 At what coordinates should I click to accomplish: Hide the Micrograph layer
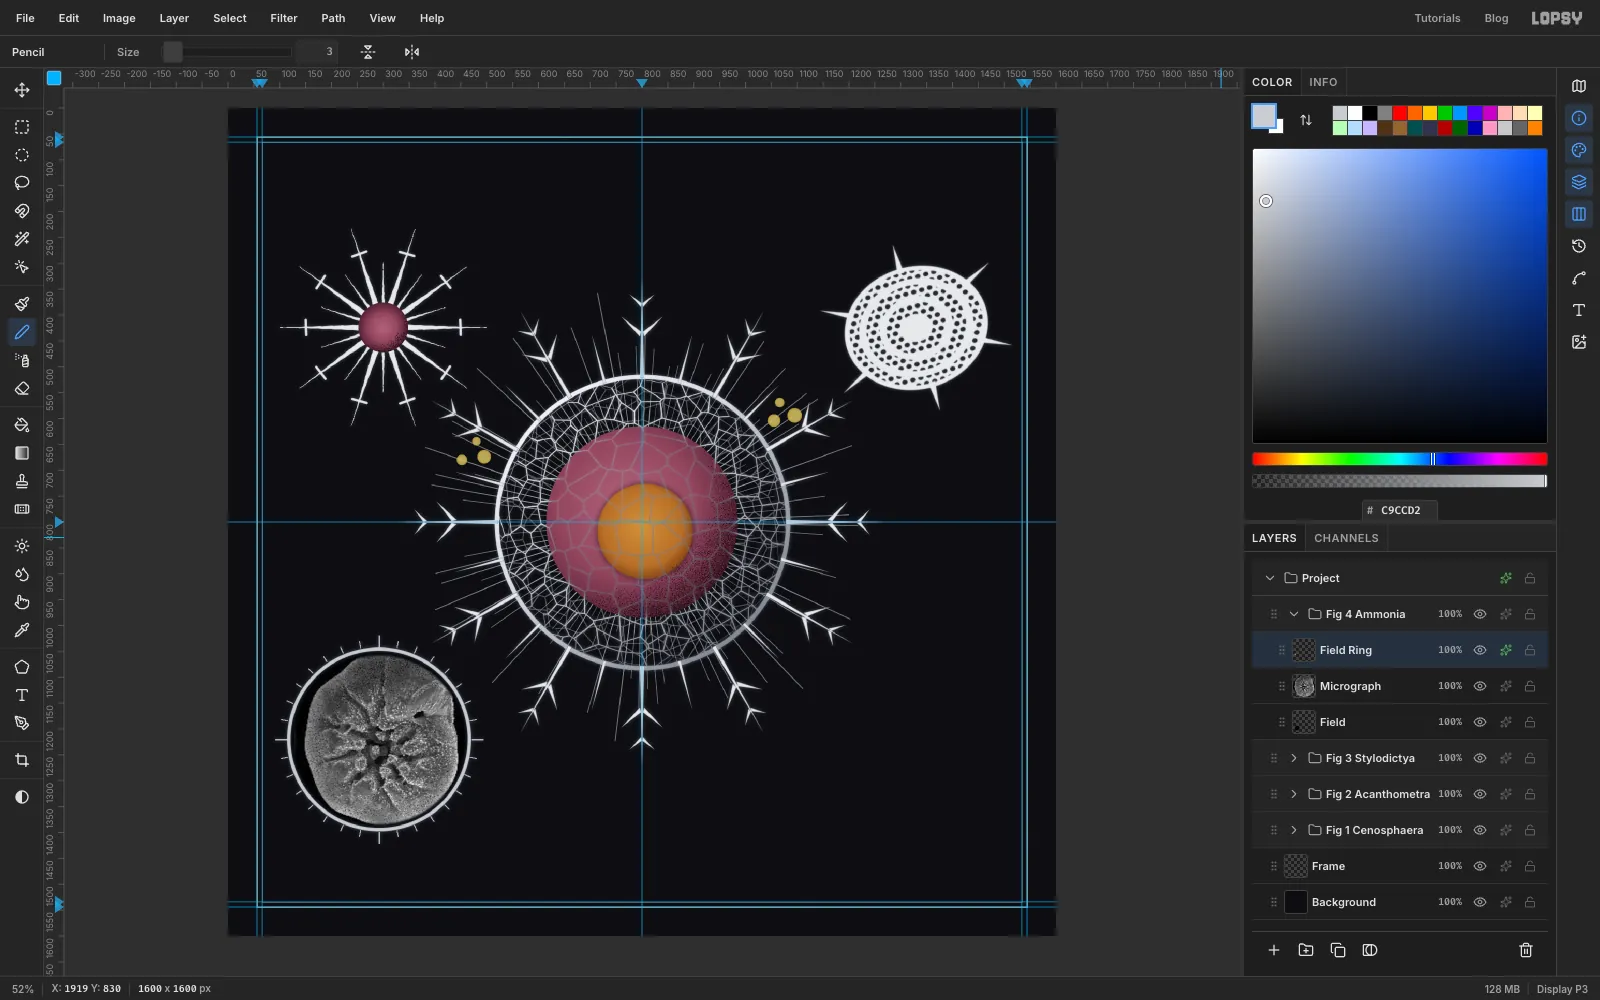1480,686
